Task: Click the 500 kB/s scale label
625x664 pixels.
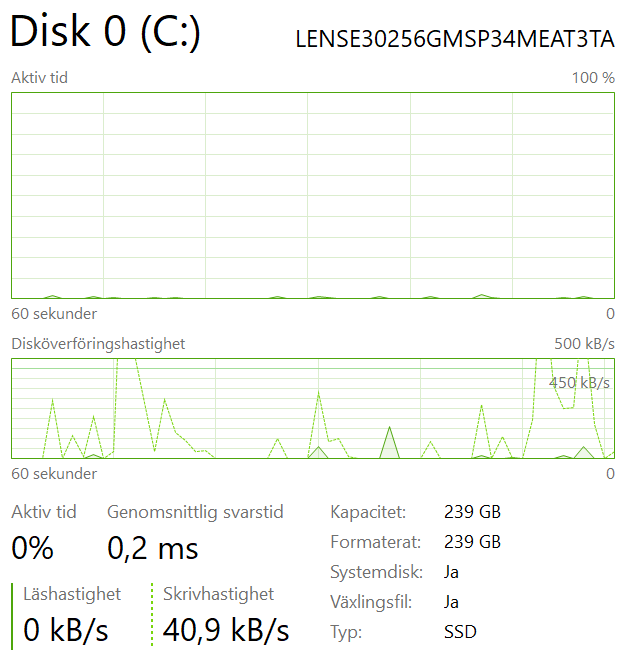Action: pyautogui.click(x=584, y=344)
